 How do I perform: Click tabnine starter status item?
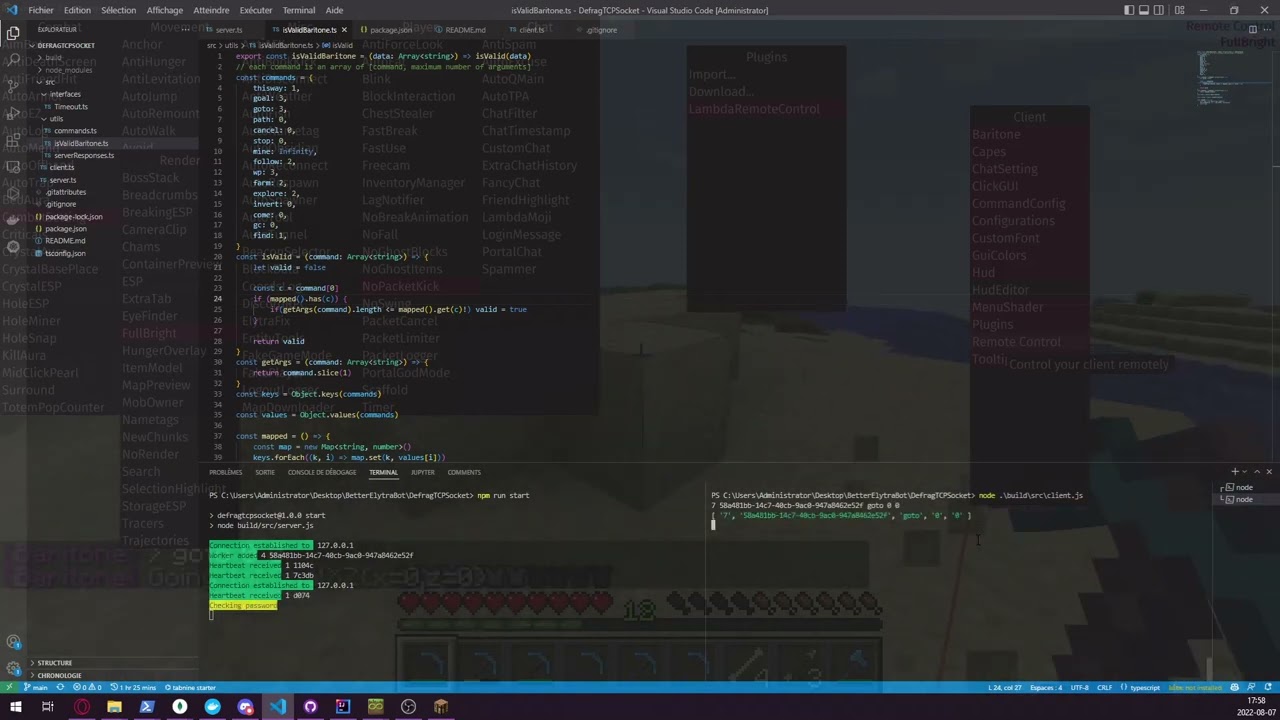pyautogui.click(x=191, y=687)
